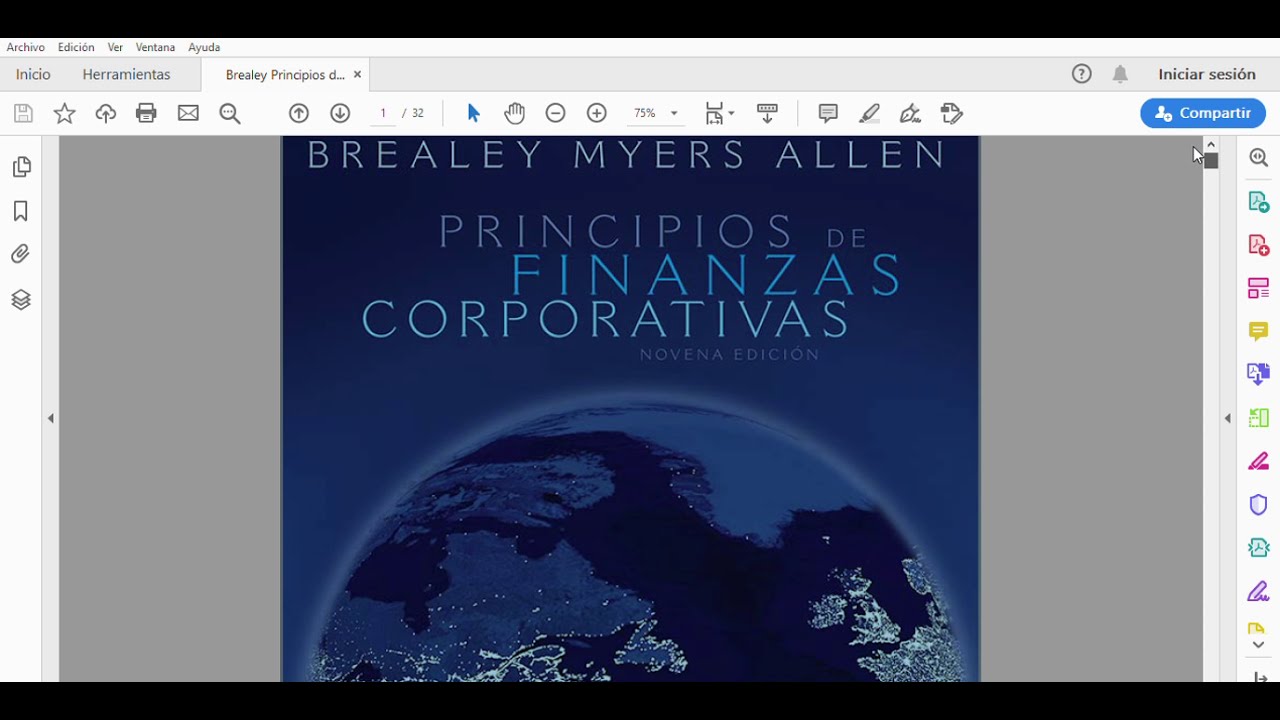Open the search tools magnifier in right pane
Screen dimensions: 1280x720
[x=1259, y=158]
